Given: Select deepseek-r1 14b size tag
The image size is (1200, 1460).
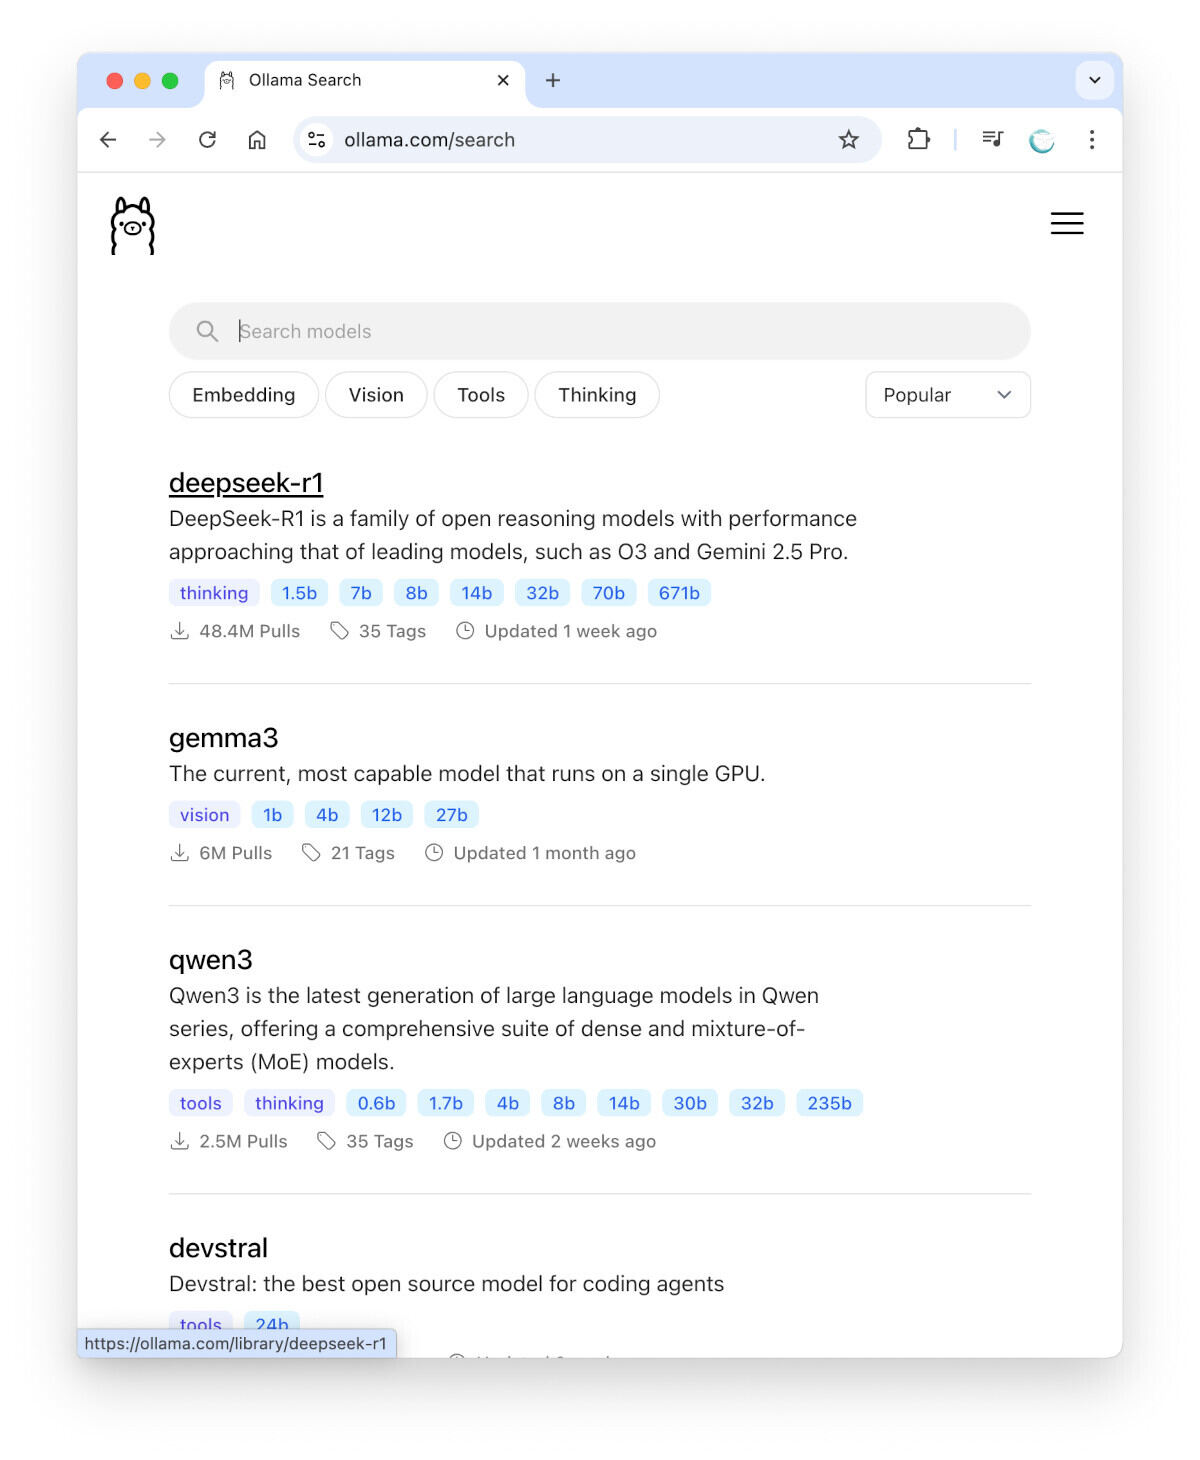Looking at the screenshot, I should point(477,593).
